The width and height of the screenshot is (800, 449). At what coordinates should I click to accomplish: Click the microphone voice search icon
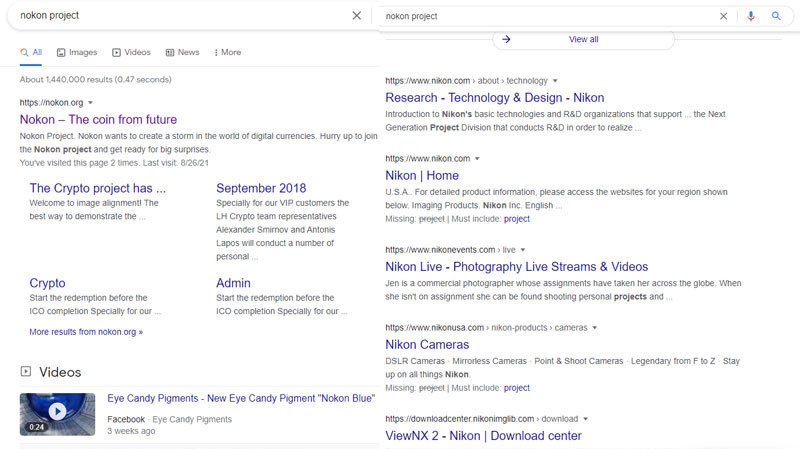pos(751,16)
